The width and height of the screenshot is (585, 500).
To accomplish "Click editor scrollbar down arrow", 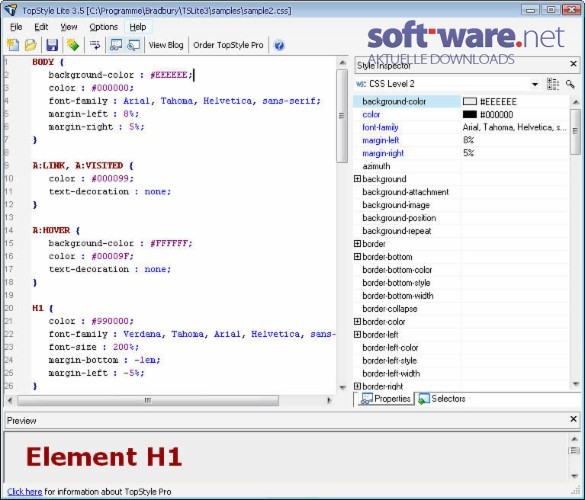I will (342, 387).
